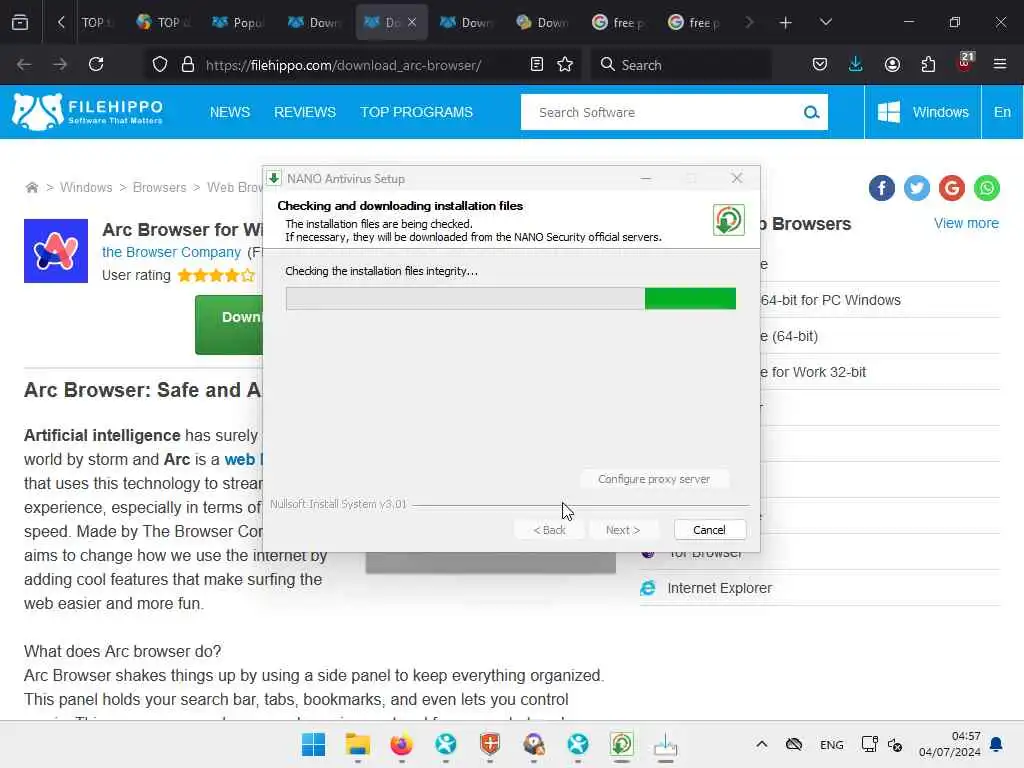The height and width of the screenshot is (768, 1024).
Task: Open the Windows breadcrumb link
Action: [86, 187]
